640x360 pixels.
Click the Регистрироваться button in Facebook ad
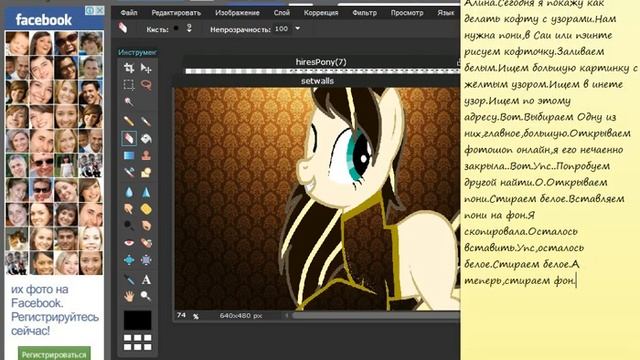tap(54, 354)
